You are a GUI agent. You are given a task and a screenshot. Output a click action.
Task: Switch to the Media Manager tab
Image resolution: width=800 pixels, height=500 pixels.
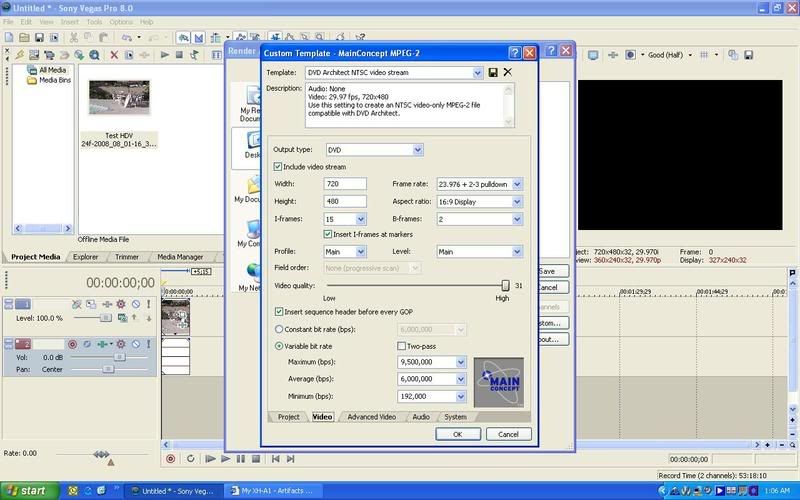(x=180, y=257)
